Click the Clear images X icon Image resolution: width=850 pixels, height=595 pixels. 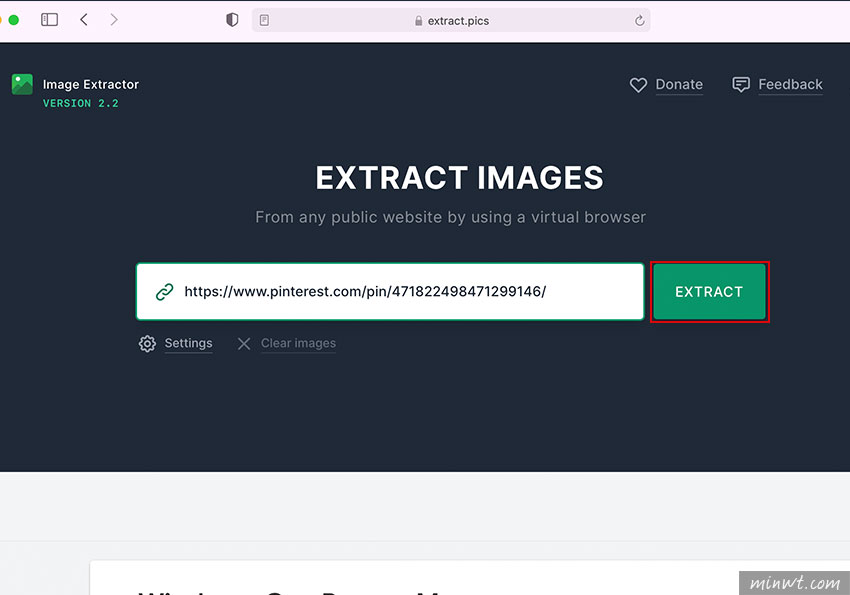coord(244,344)
